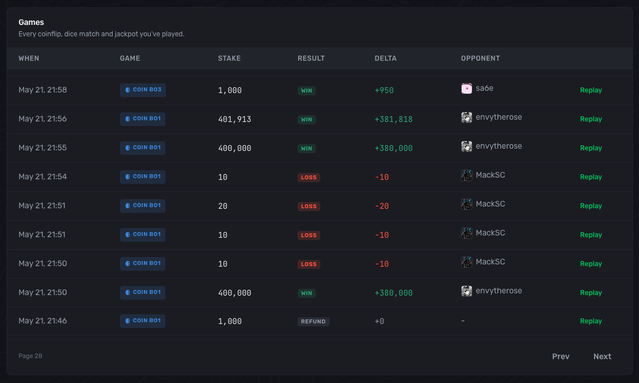Go to the previous page with Prev
The width and height of the screenshot is (639, 383).
coord(560,356)
